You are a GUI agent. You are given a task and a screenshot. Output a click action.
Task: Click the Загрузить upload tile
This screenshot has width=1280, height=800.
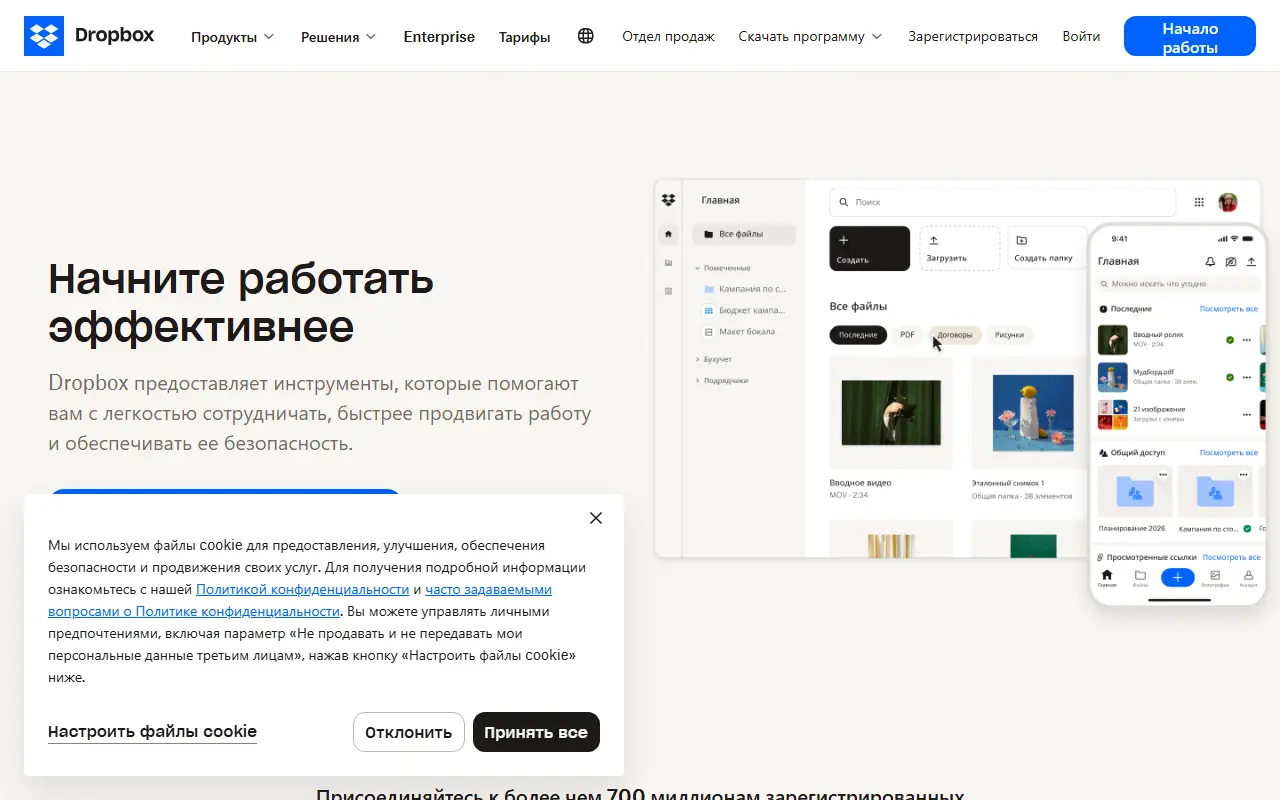coord(959,248)
